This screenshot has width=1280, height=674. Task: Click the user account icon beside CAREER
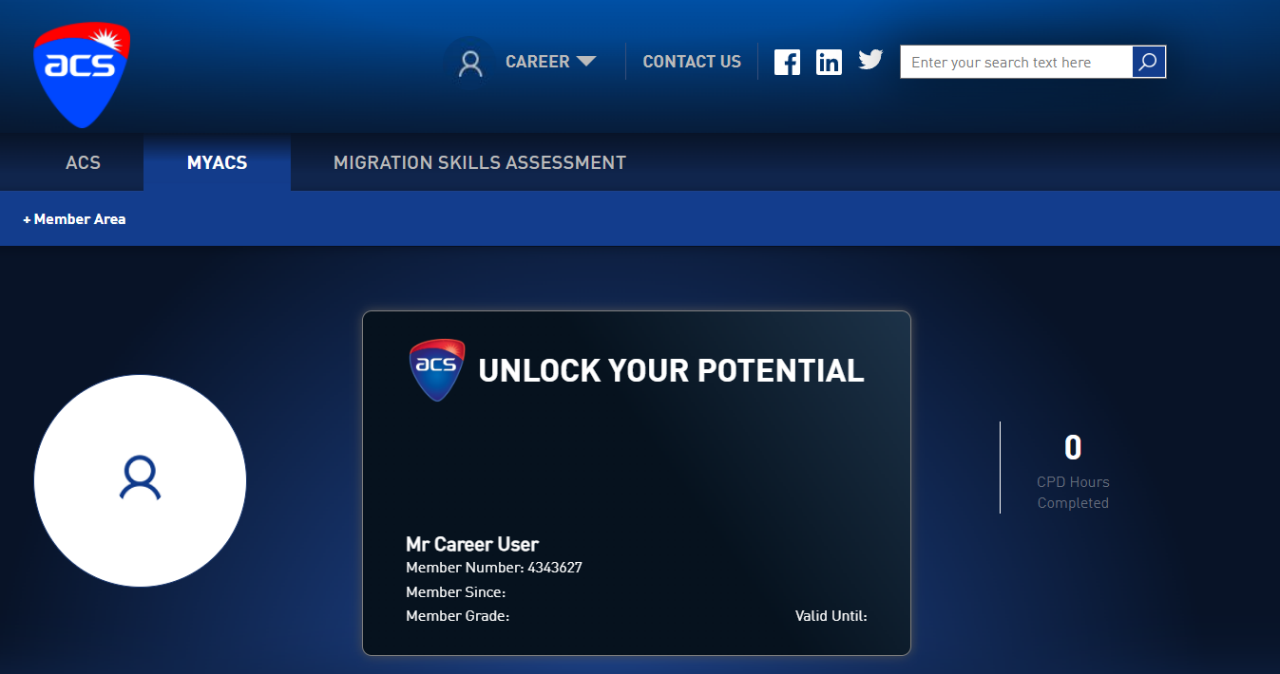tap(470, 63)
